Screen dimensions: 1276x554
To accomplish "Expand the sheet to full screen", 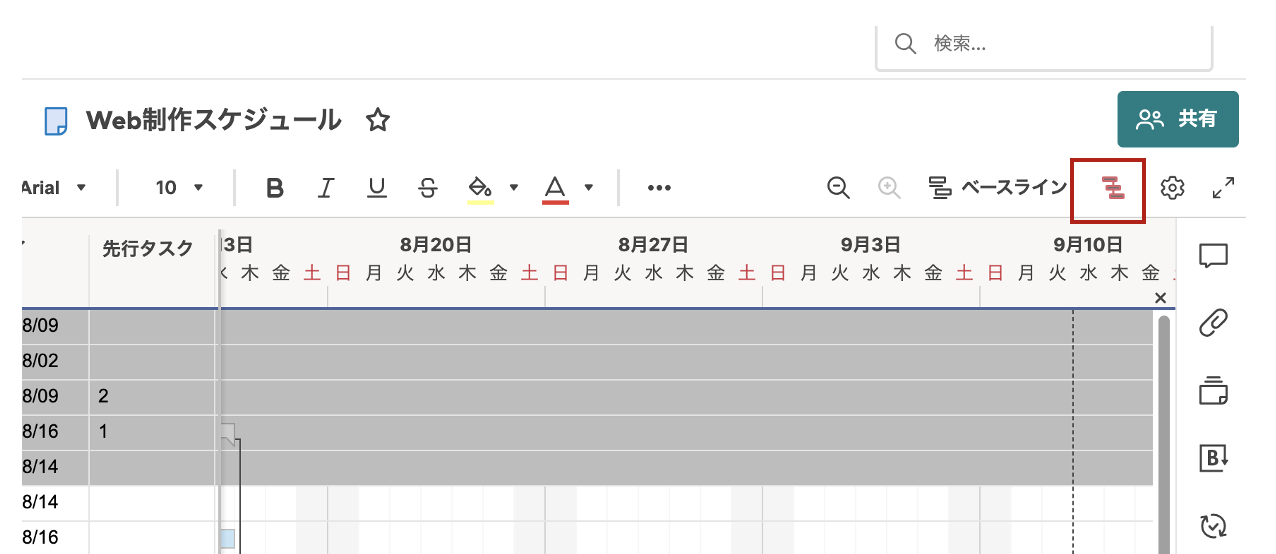I will click(x=1223, y=187).
